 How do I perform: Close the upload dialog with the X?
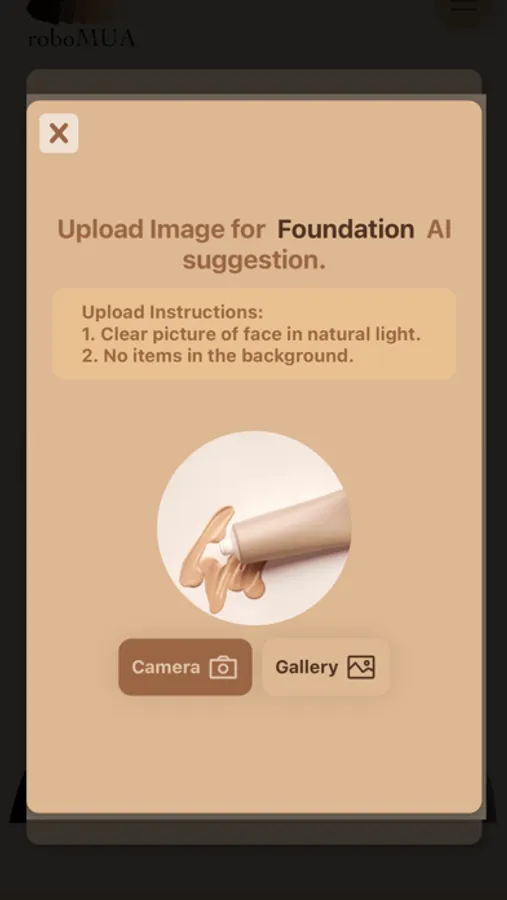point(59,133)
